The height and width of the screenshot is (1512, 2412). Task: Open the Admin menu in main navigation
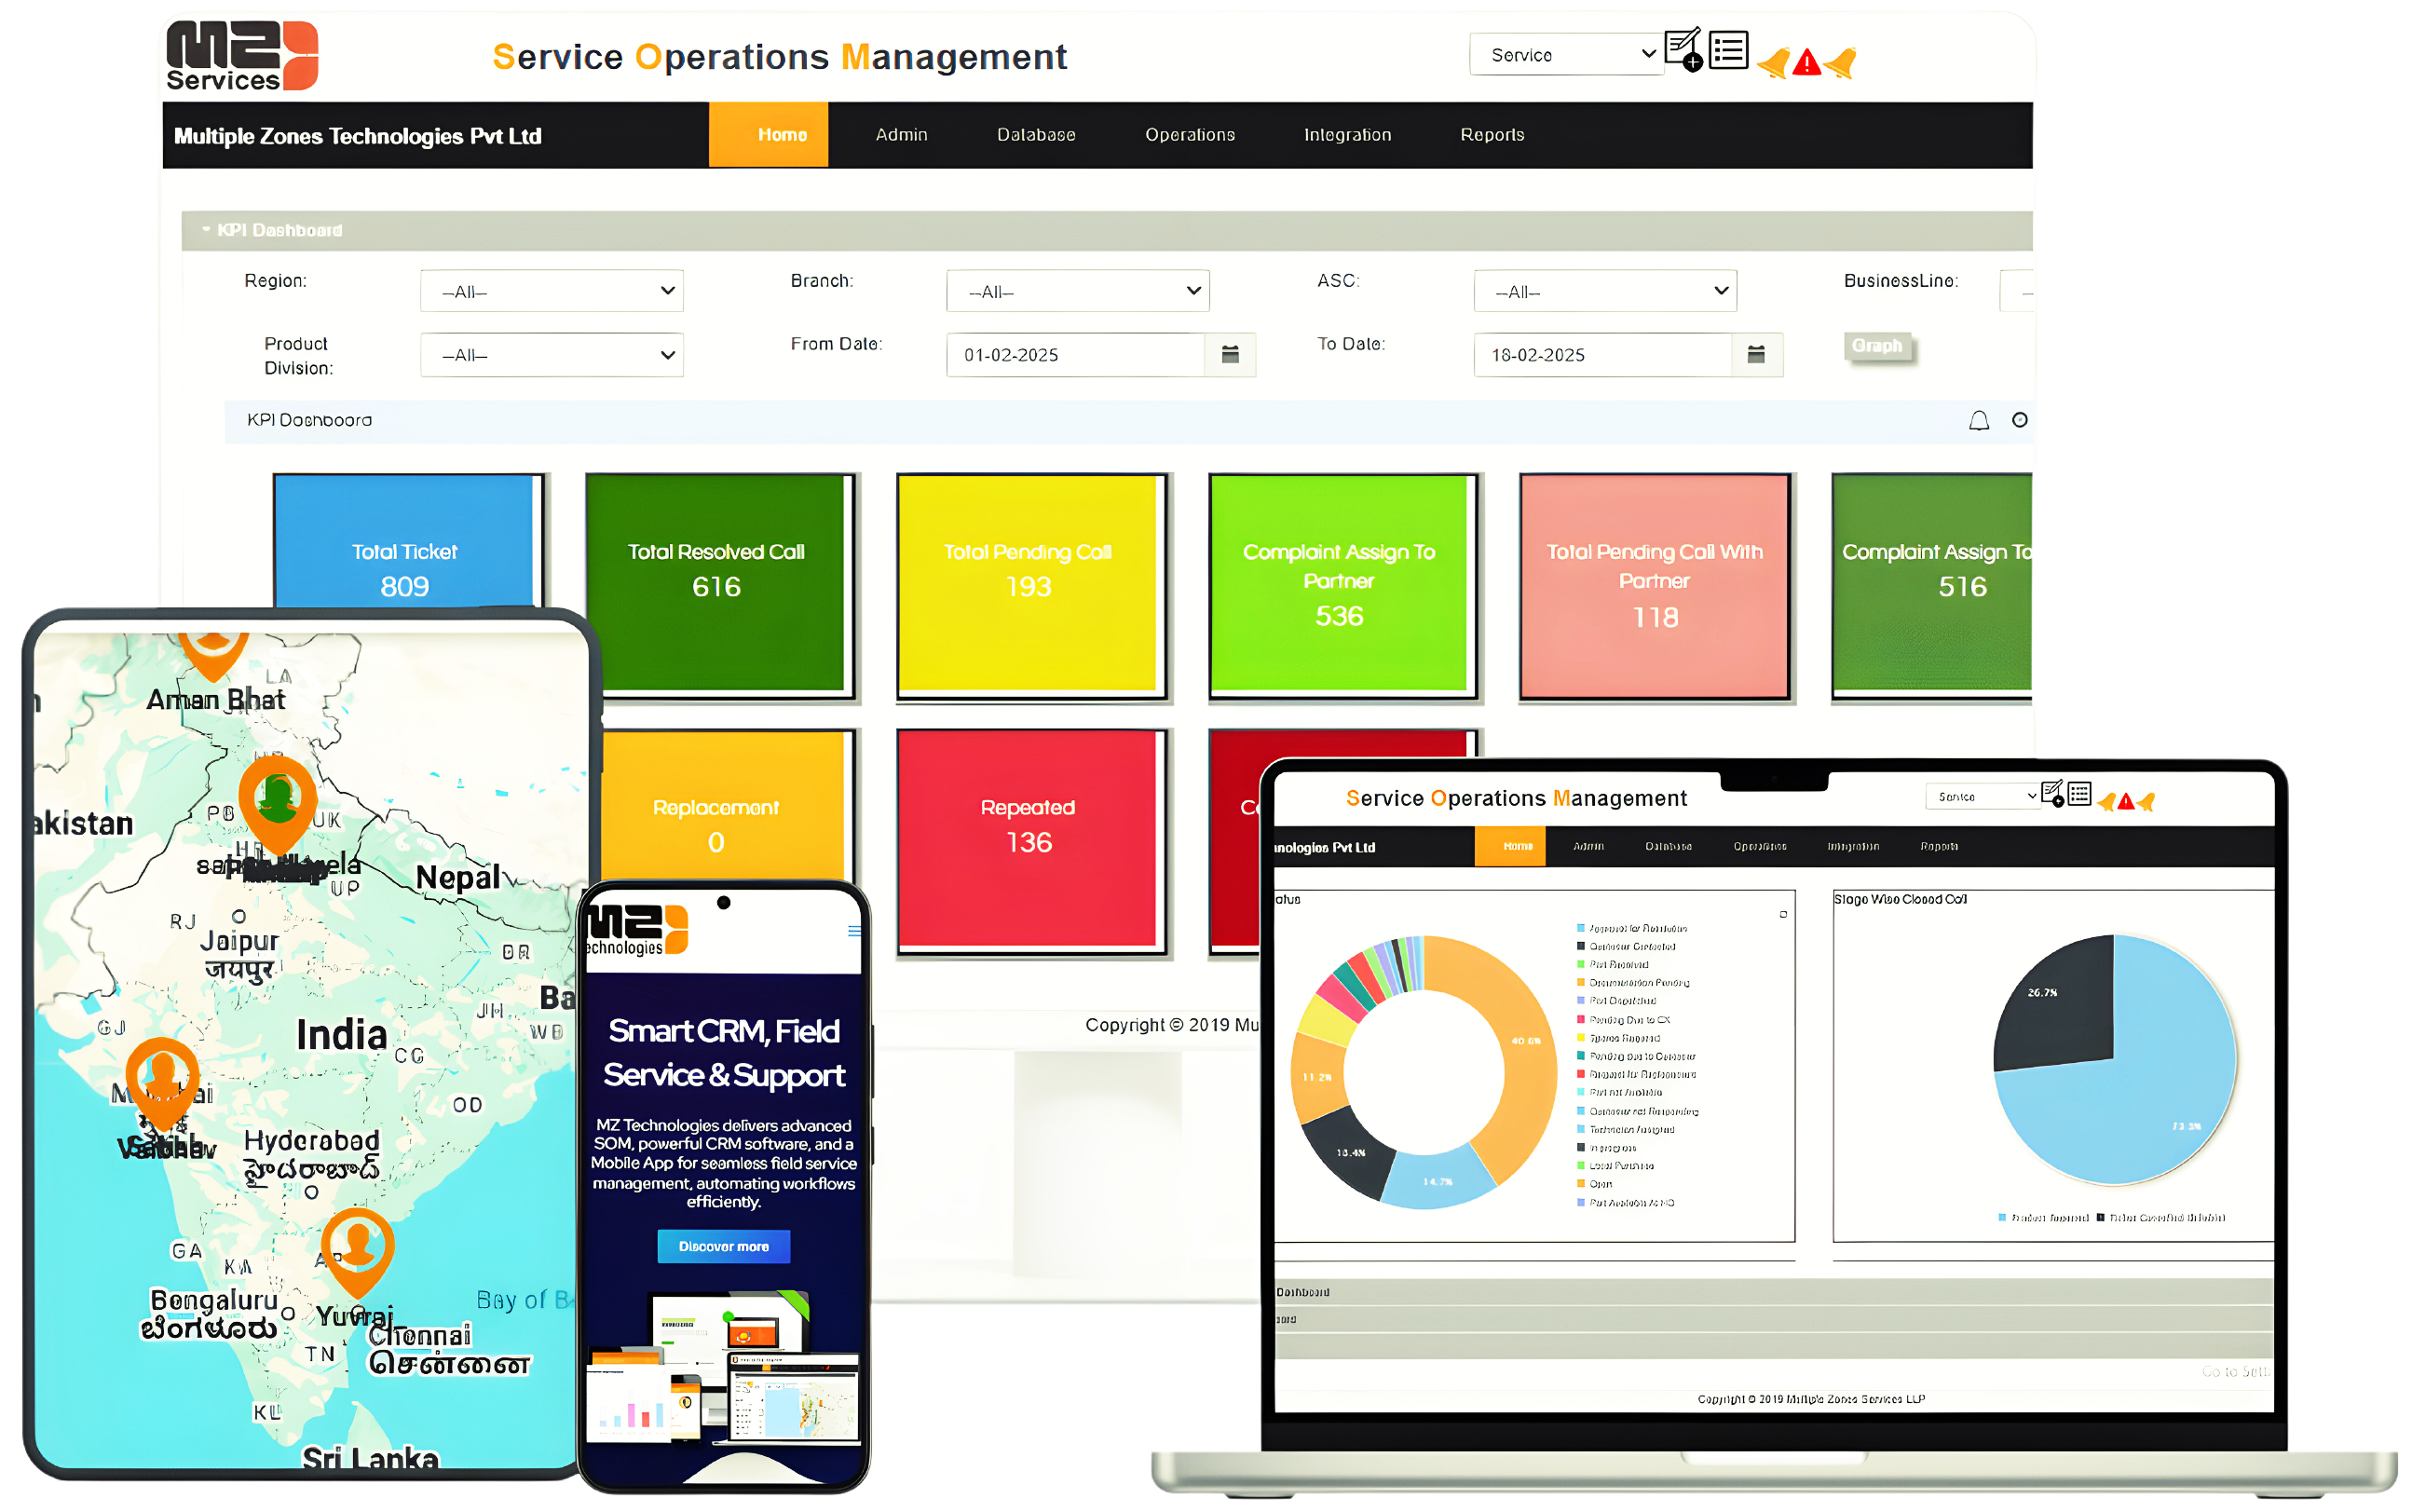901,134
